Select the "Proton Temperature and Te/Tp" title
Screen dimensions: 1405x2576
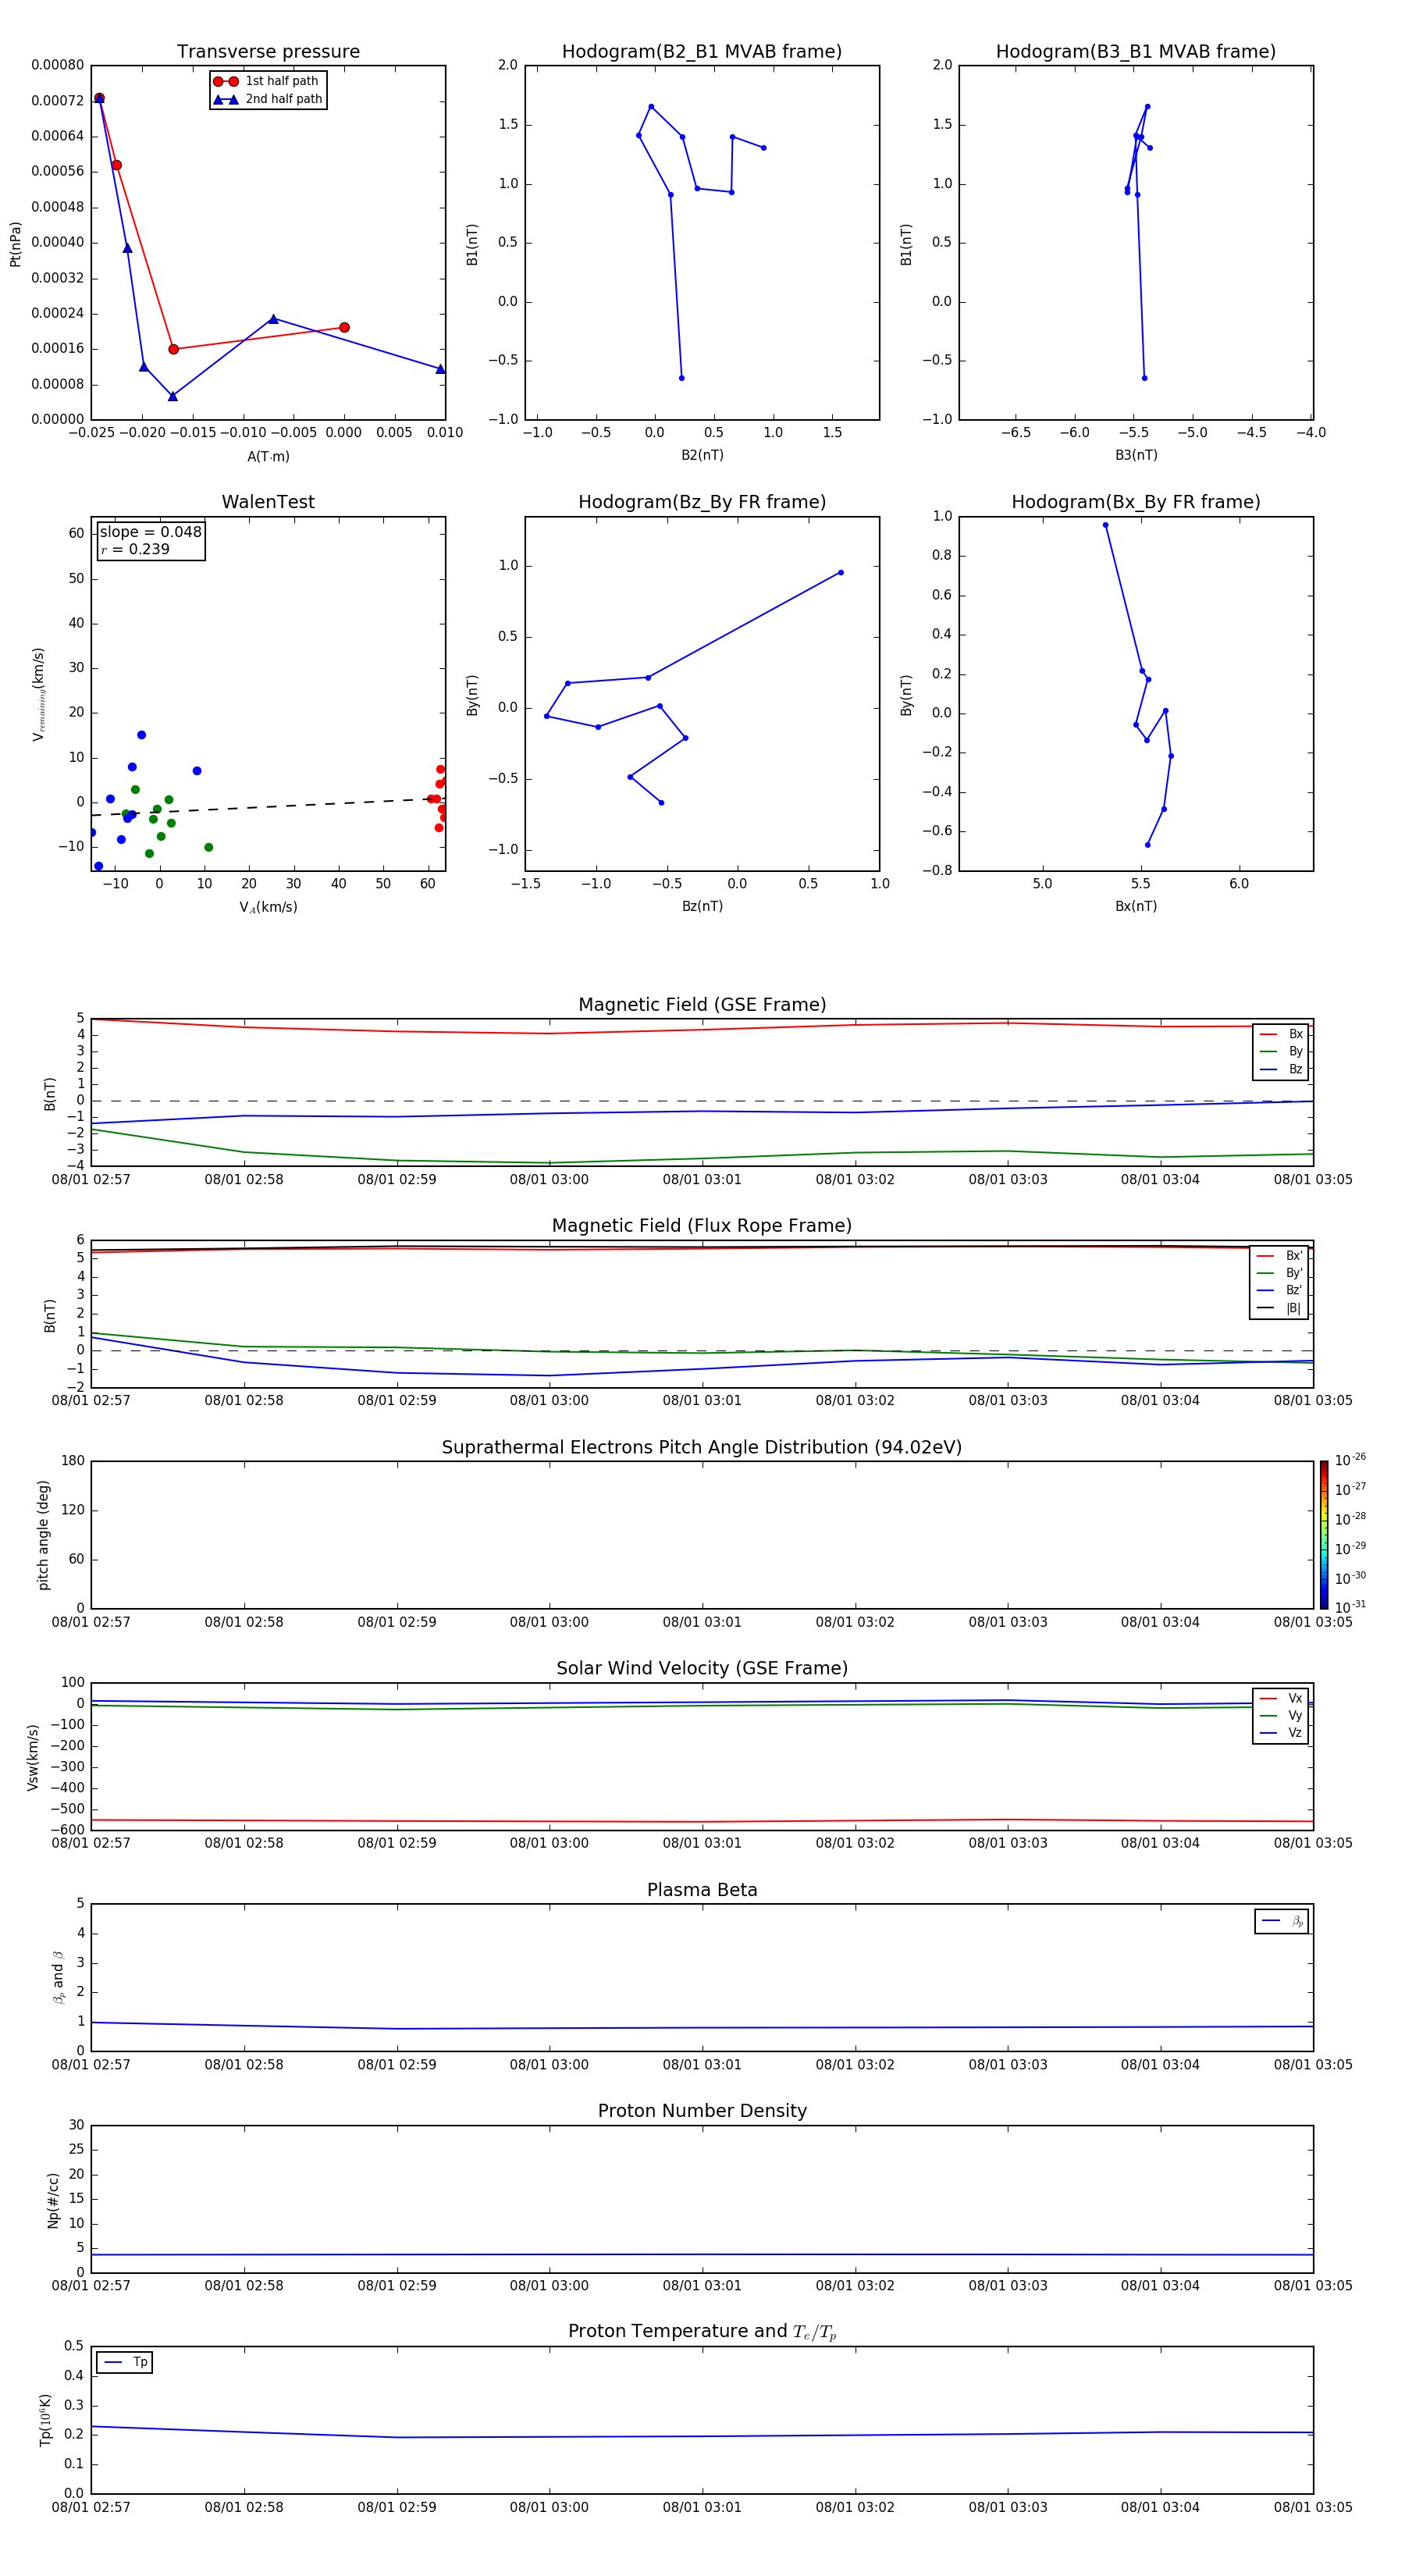click(x=702, y=2332)
